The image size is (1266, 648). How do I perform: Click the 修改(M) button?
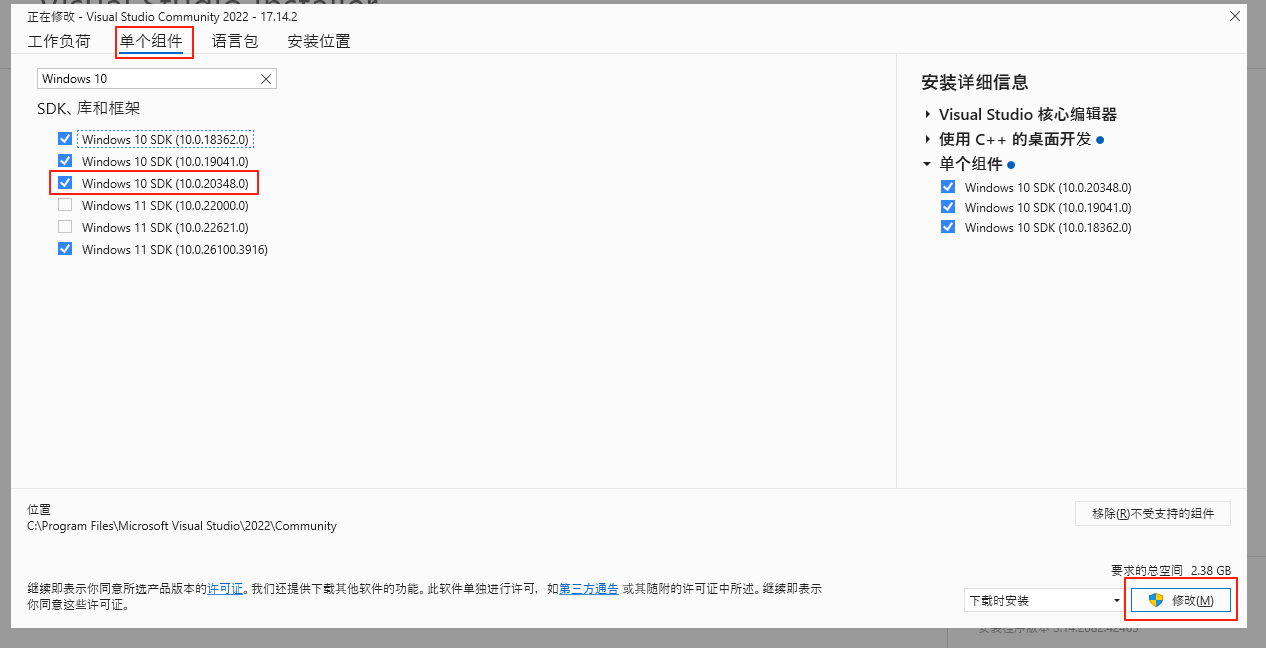pyautogui.click(x=1180, y=600)
